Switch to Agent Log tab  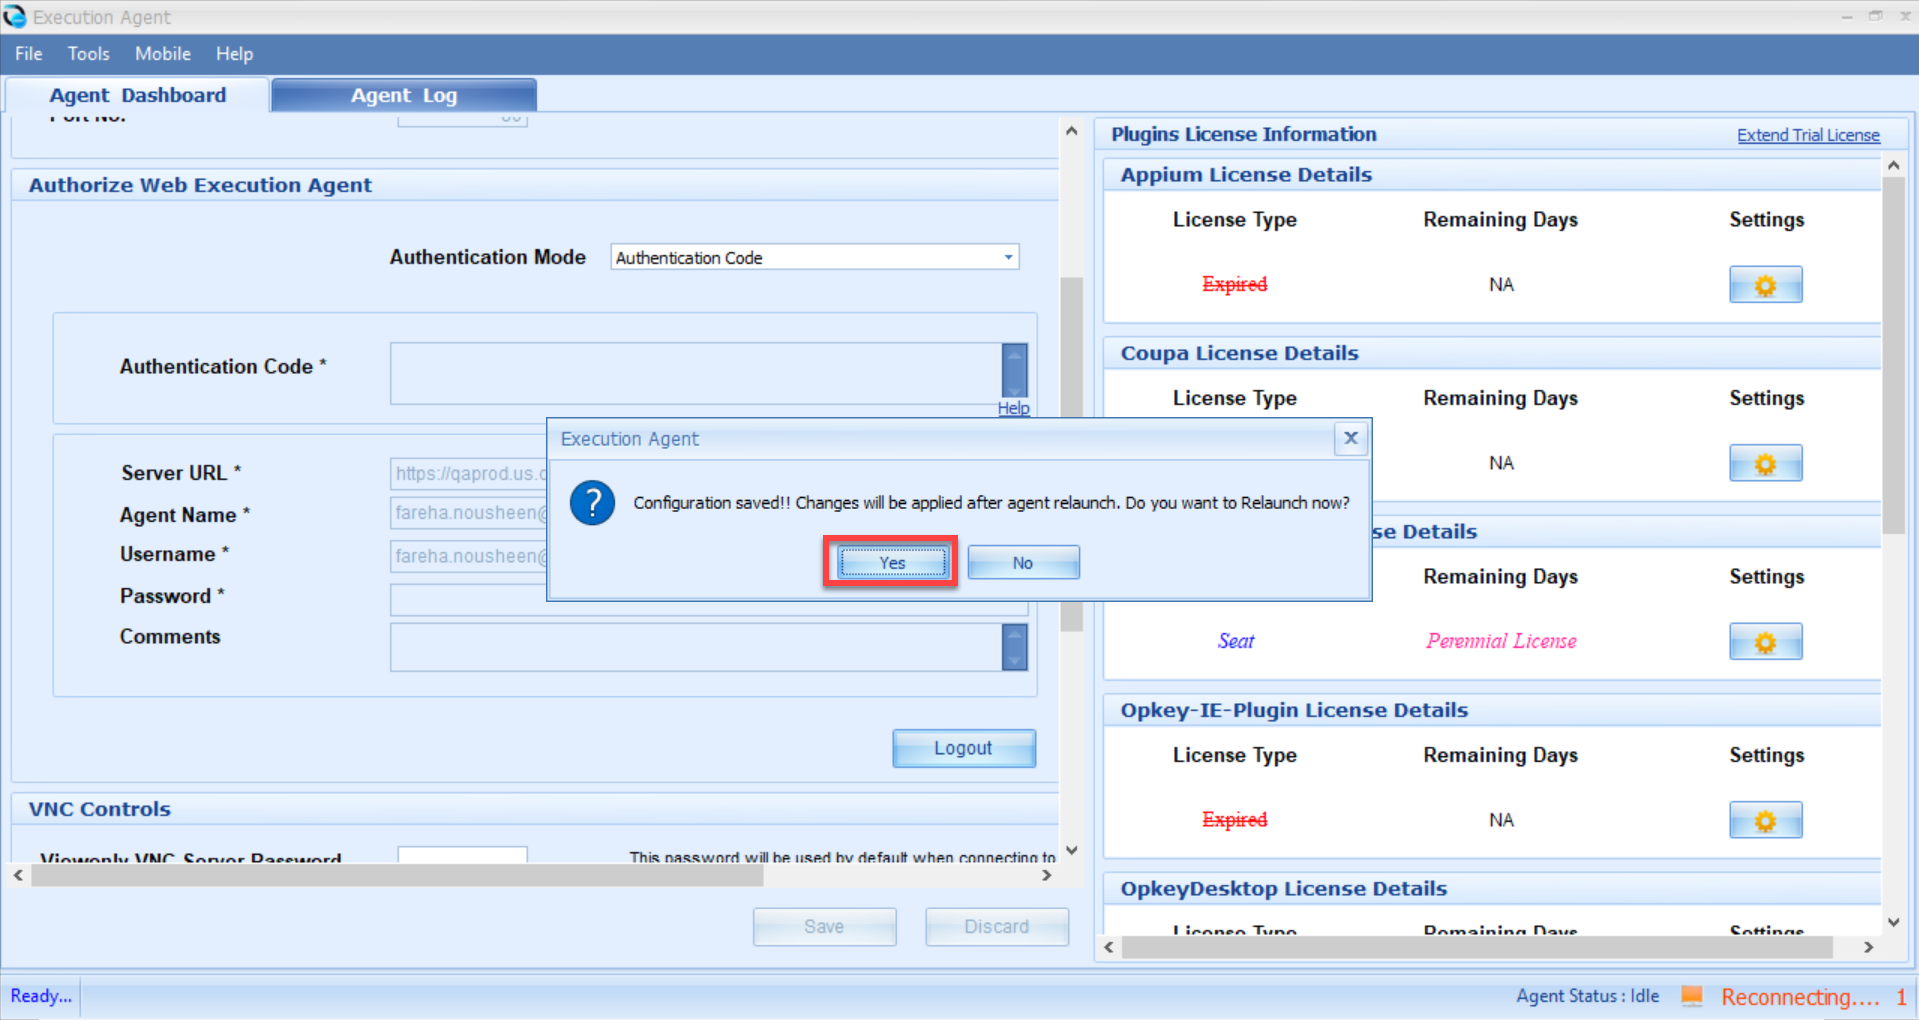click(x=404, y=95)
